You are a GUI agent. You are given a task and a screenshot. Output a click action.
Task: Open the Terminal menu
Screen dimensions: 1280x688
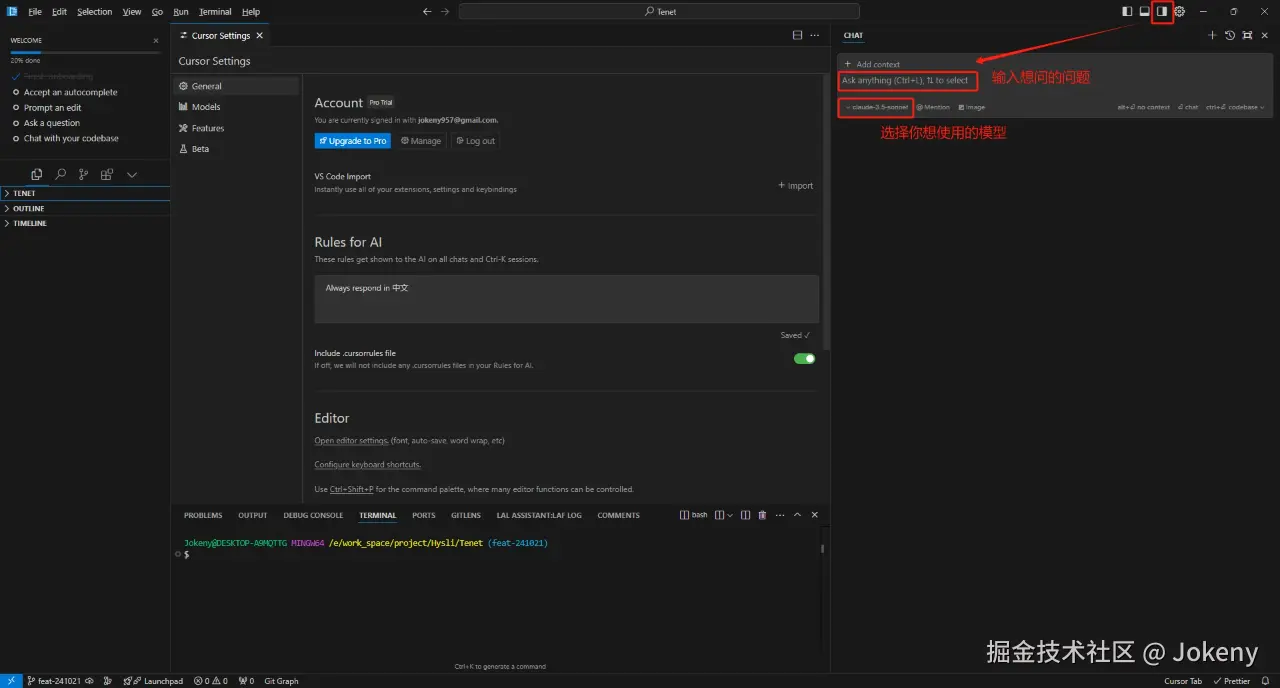coord(215,11)
